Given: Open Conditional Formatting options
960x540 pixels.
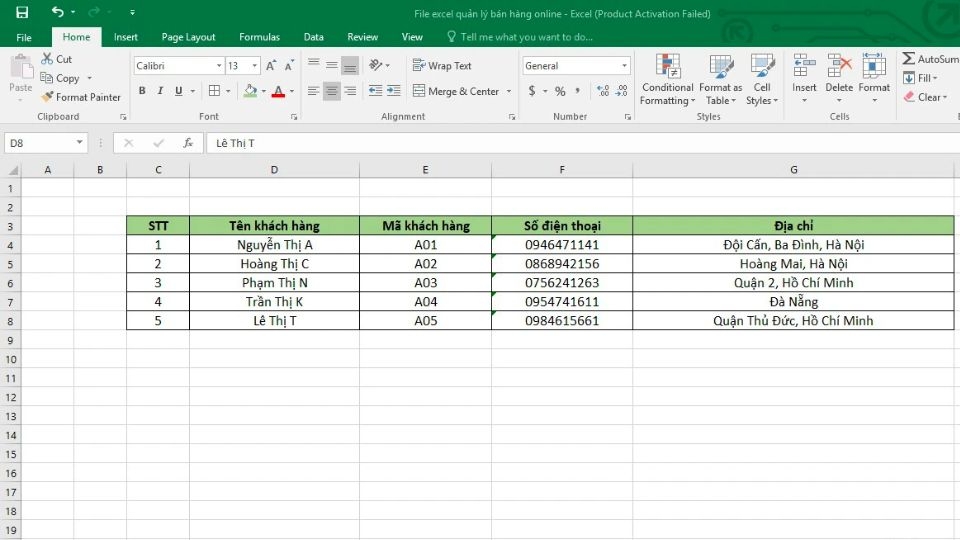Looking at the screenshot, I should [668, 79].
